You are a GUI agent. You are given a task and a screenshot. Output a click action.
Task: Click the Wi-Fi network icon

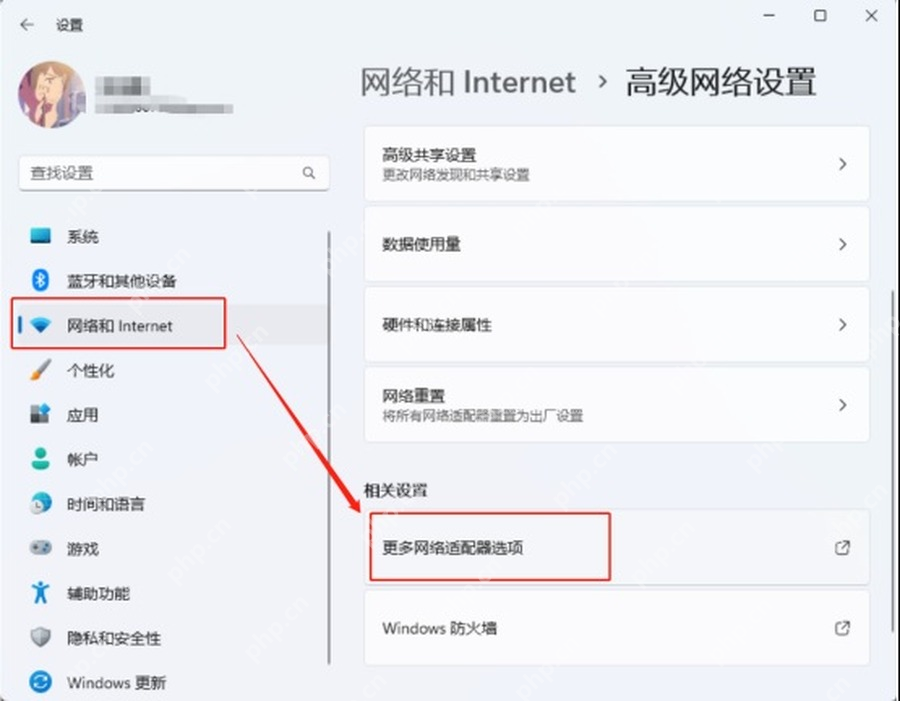point(40,326)
